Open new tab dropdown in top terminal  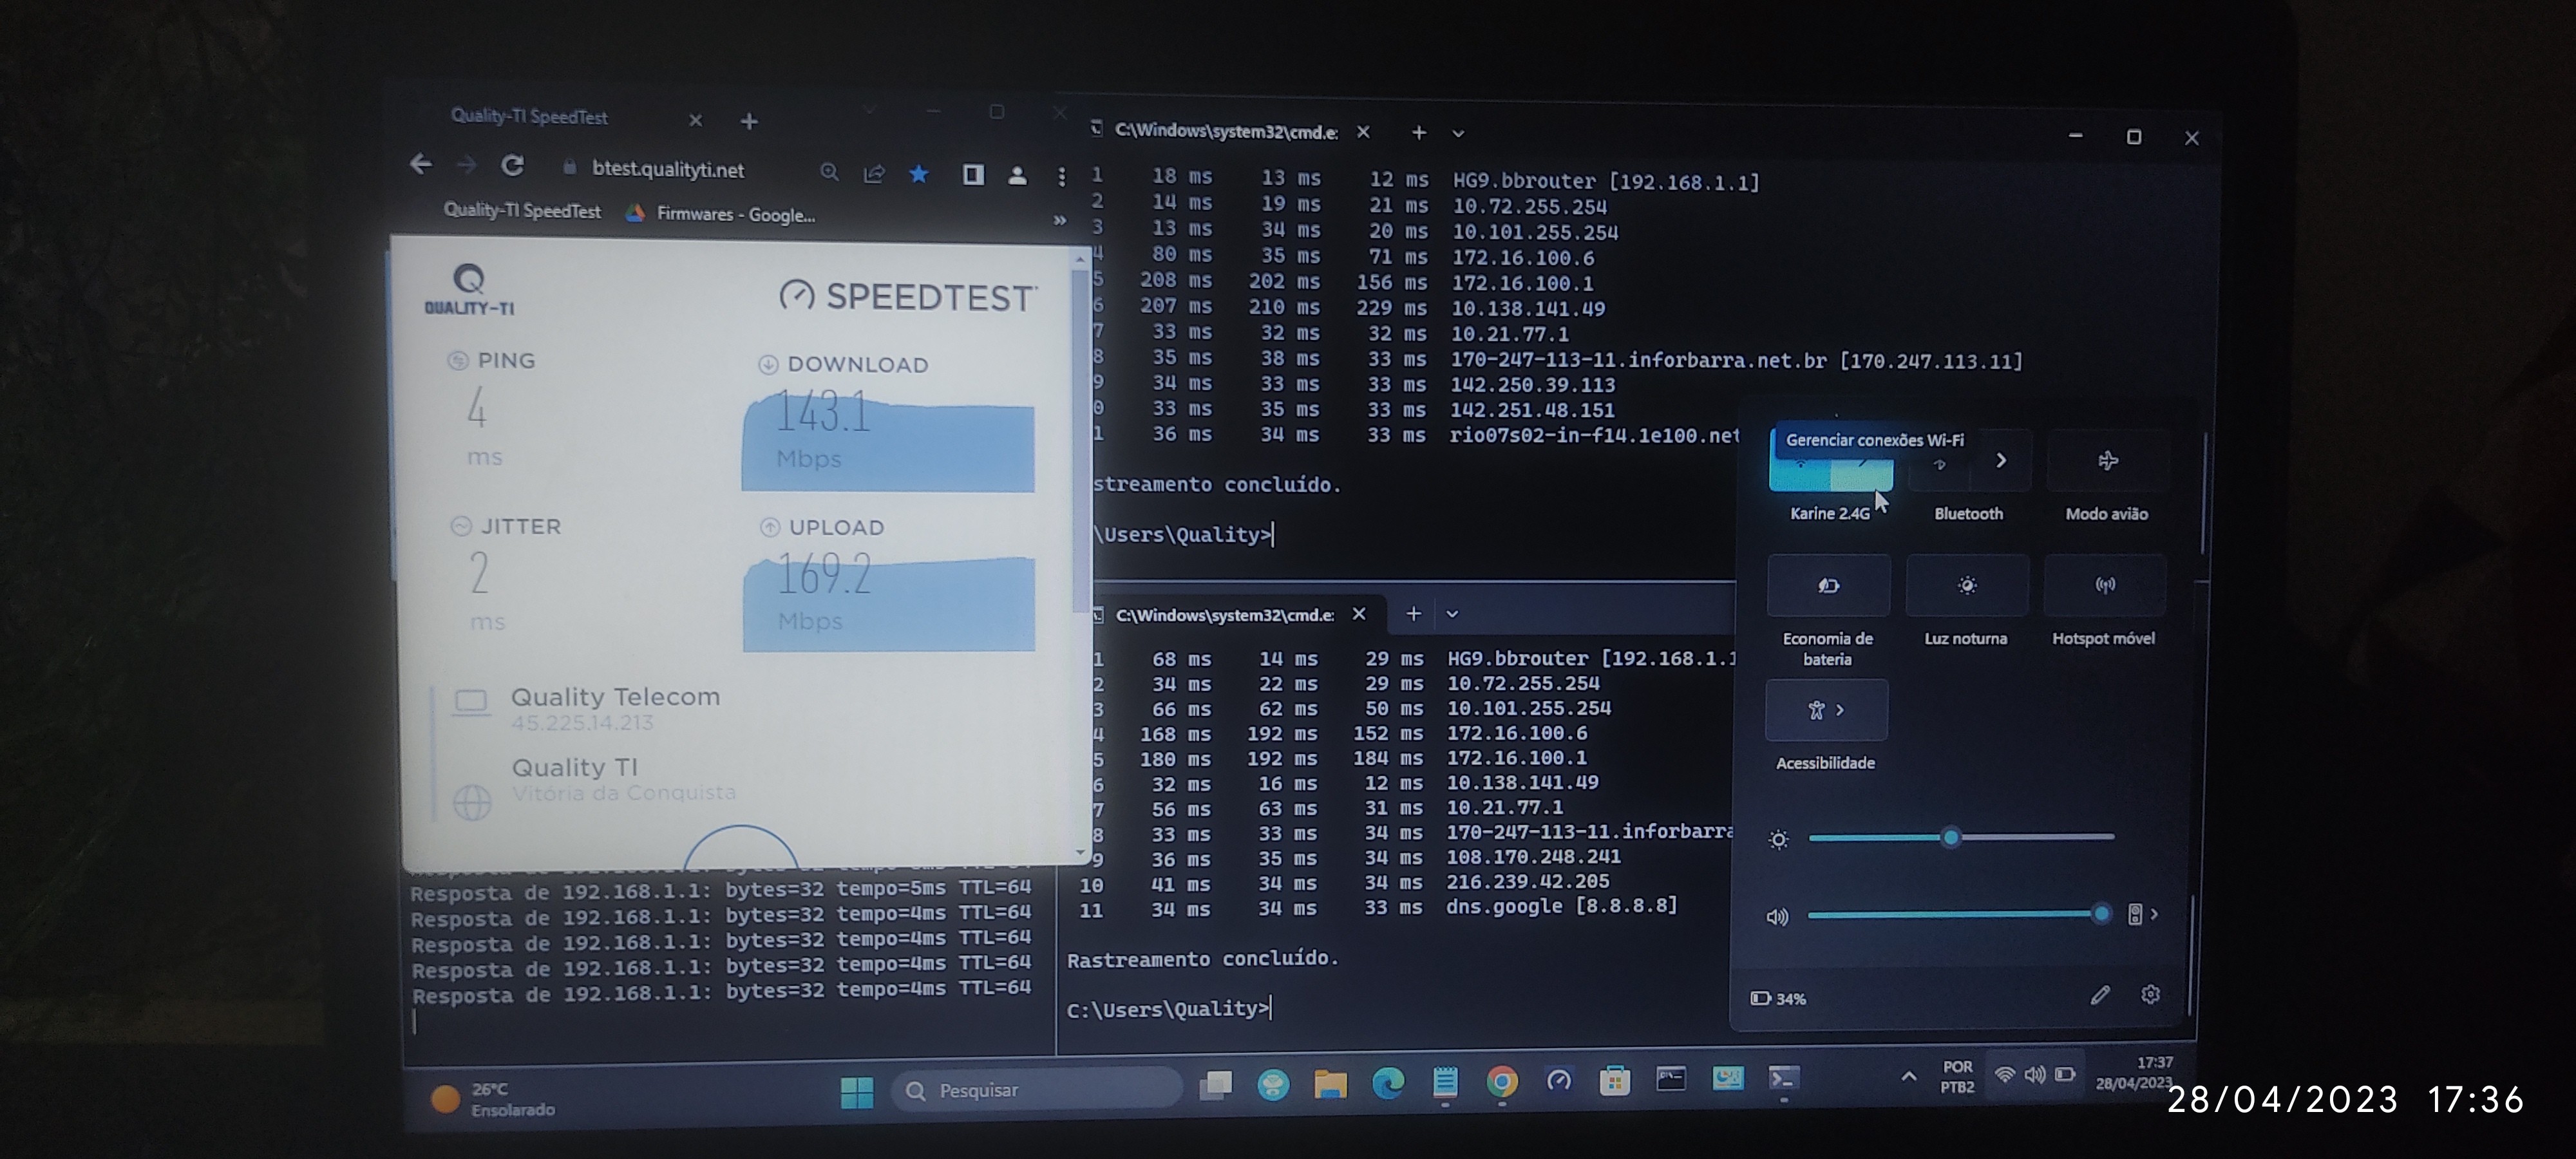[1458, 133]
